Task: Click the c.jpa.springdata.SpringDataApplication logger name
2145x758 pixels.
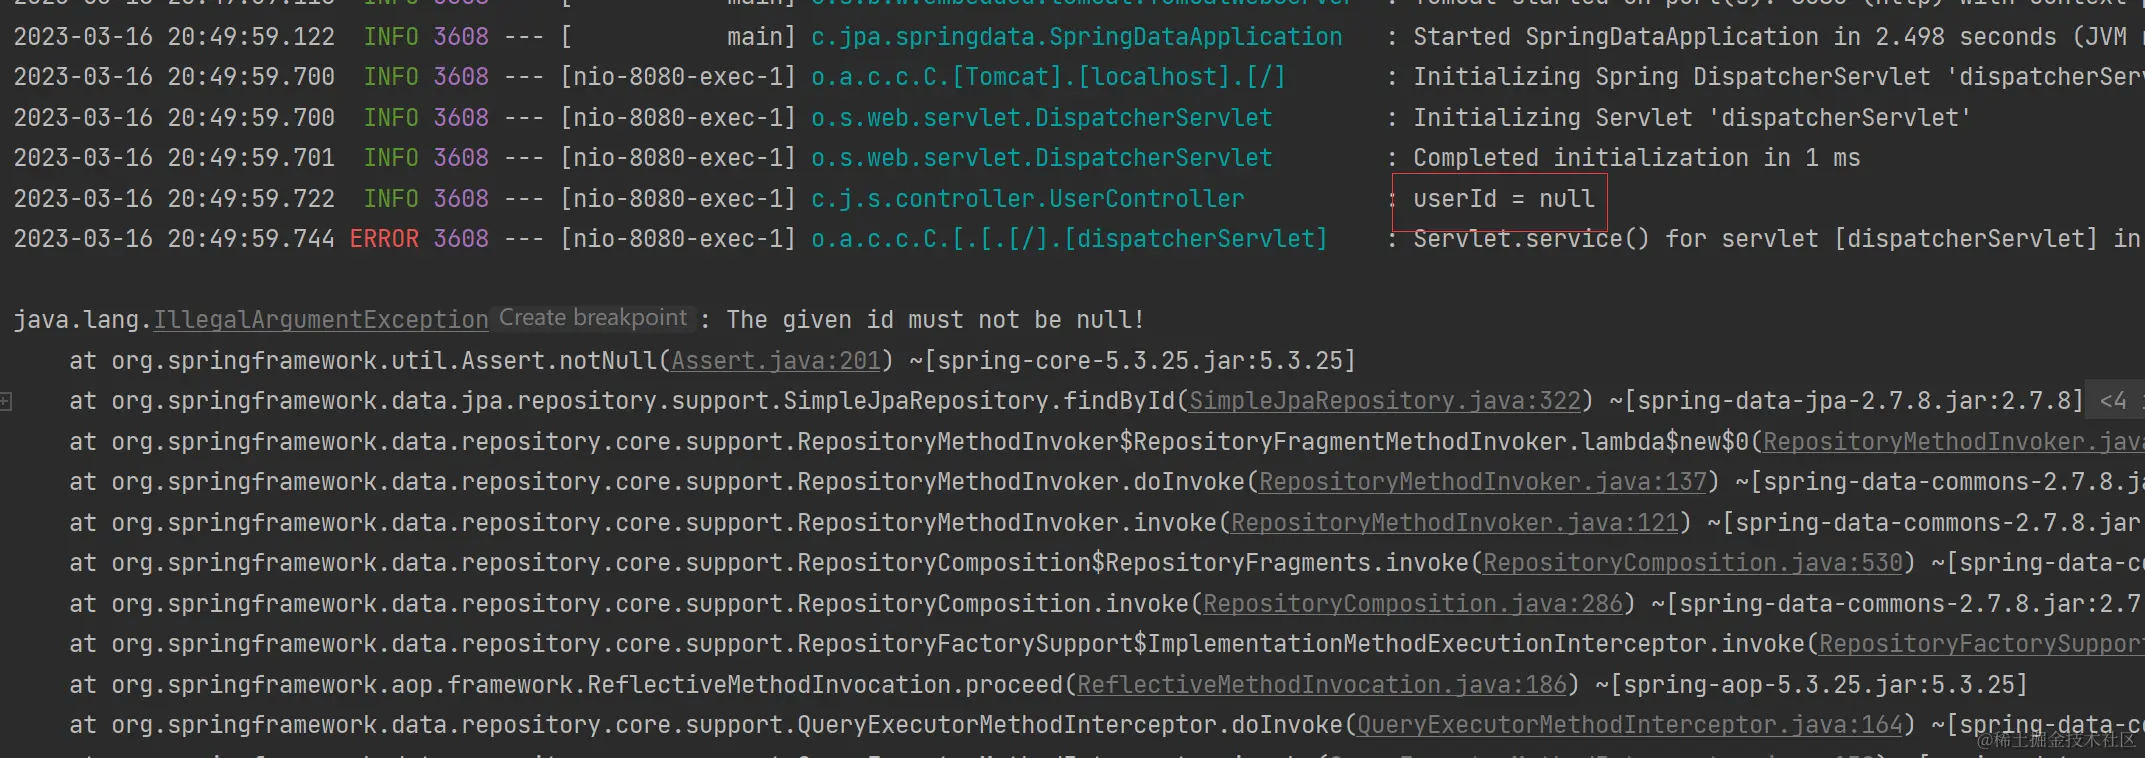Action: (x=1077, y=37)
